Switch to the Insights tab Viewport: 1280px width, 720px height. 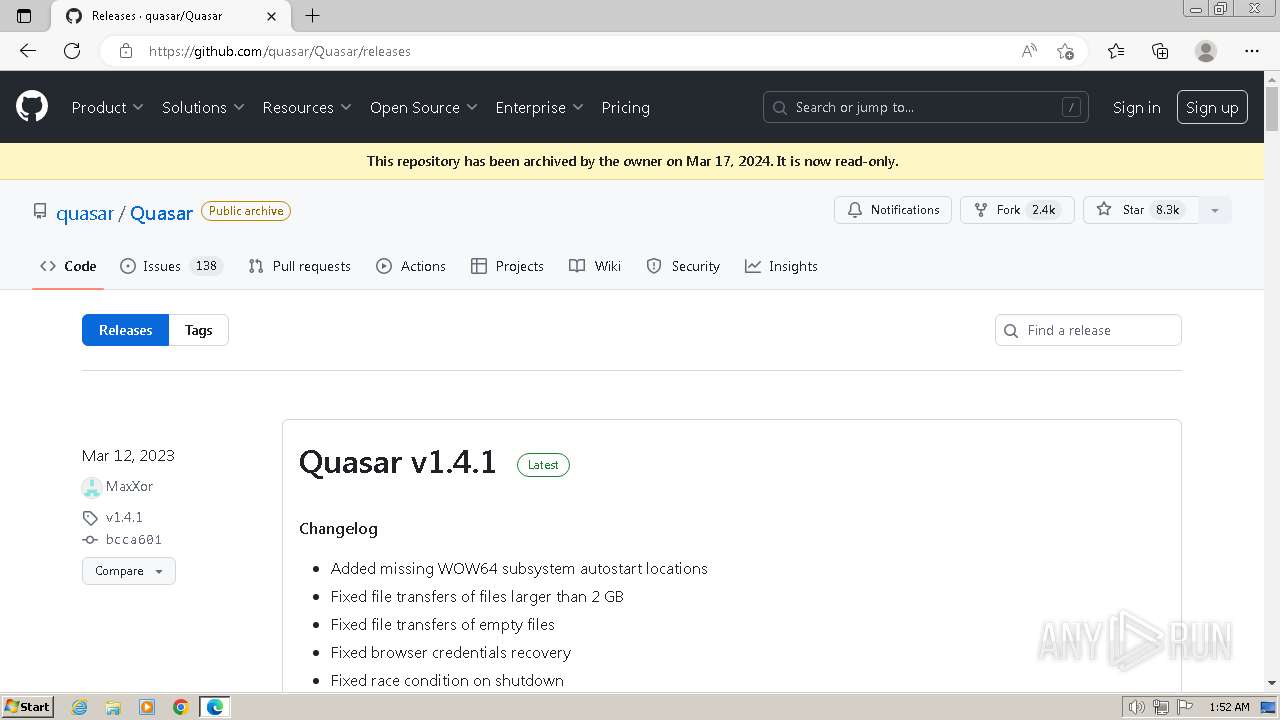781,266
